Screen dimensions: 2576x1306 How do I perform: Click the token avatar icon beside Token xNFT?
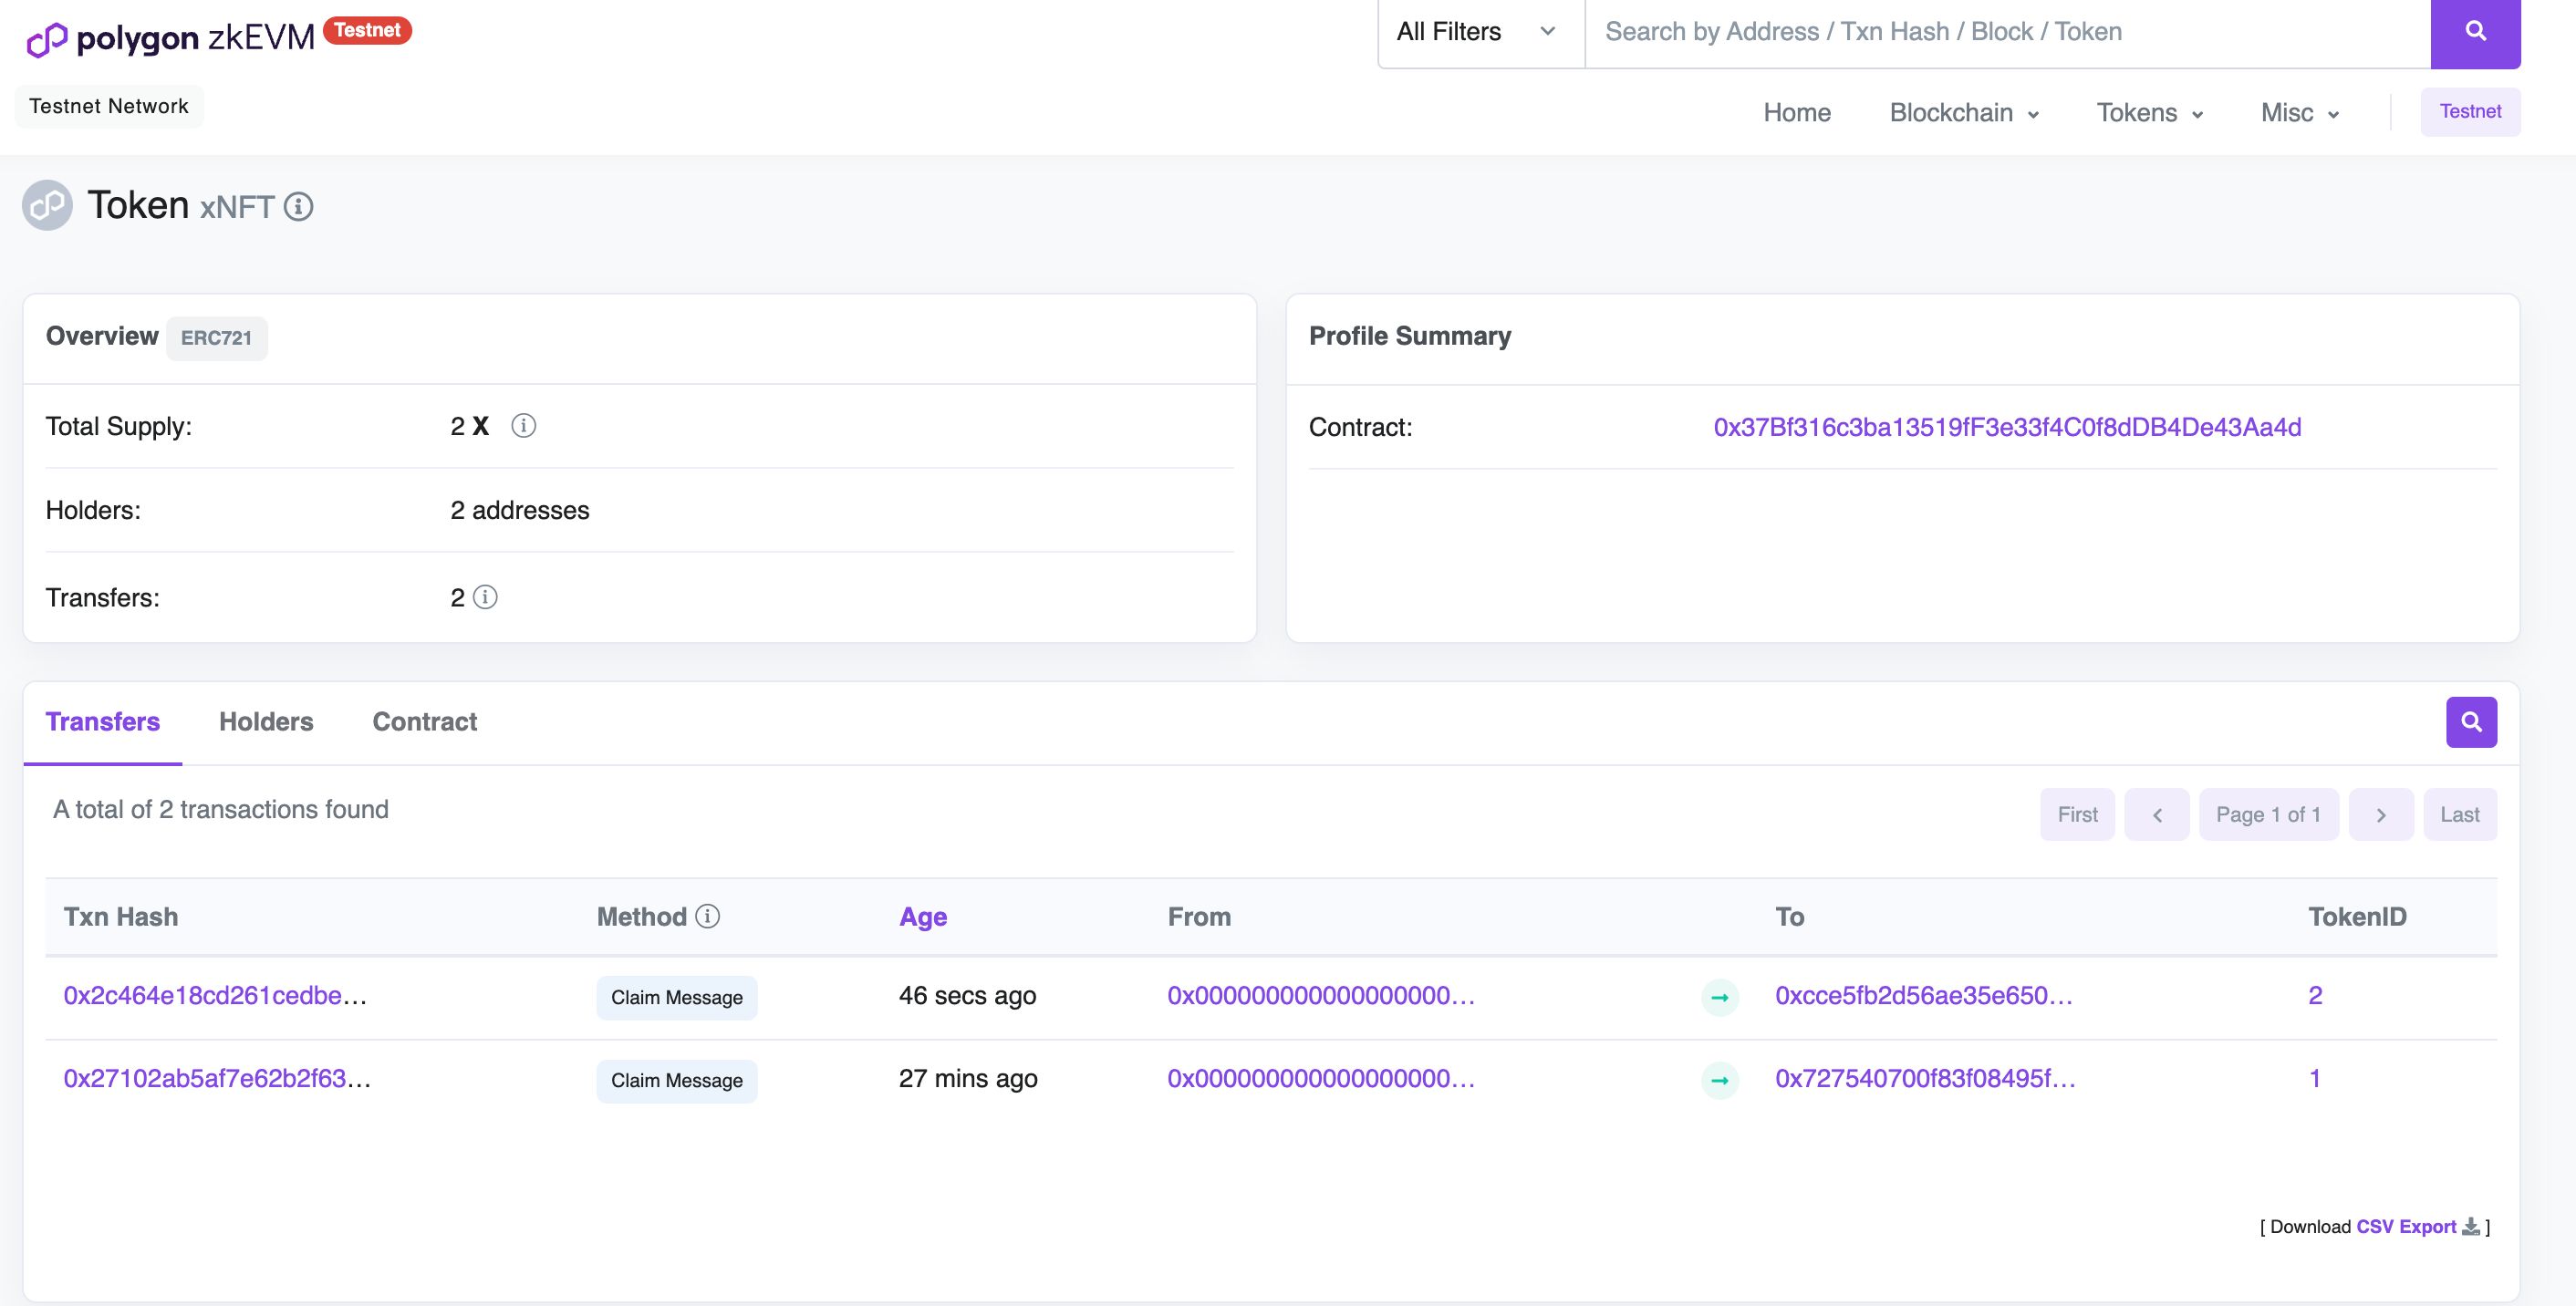tap(47, 205)
